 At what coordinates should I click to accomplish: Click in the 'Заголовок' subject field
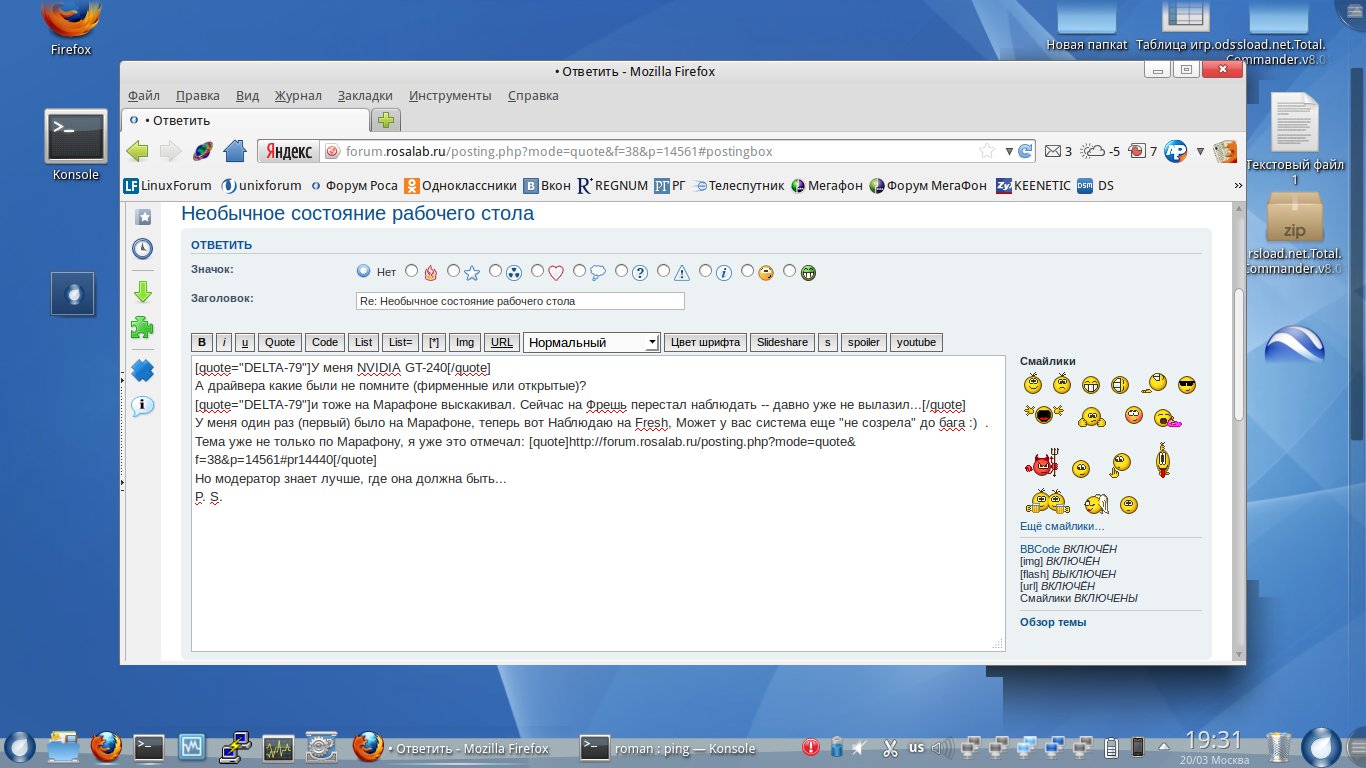point(520,300)
